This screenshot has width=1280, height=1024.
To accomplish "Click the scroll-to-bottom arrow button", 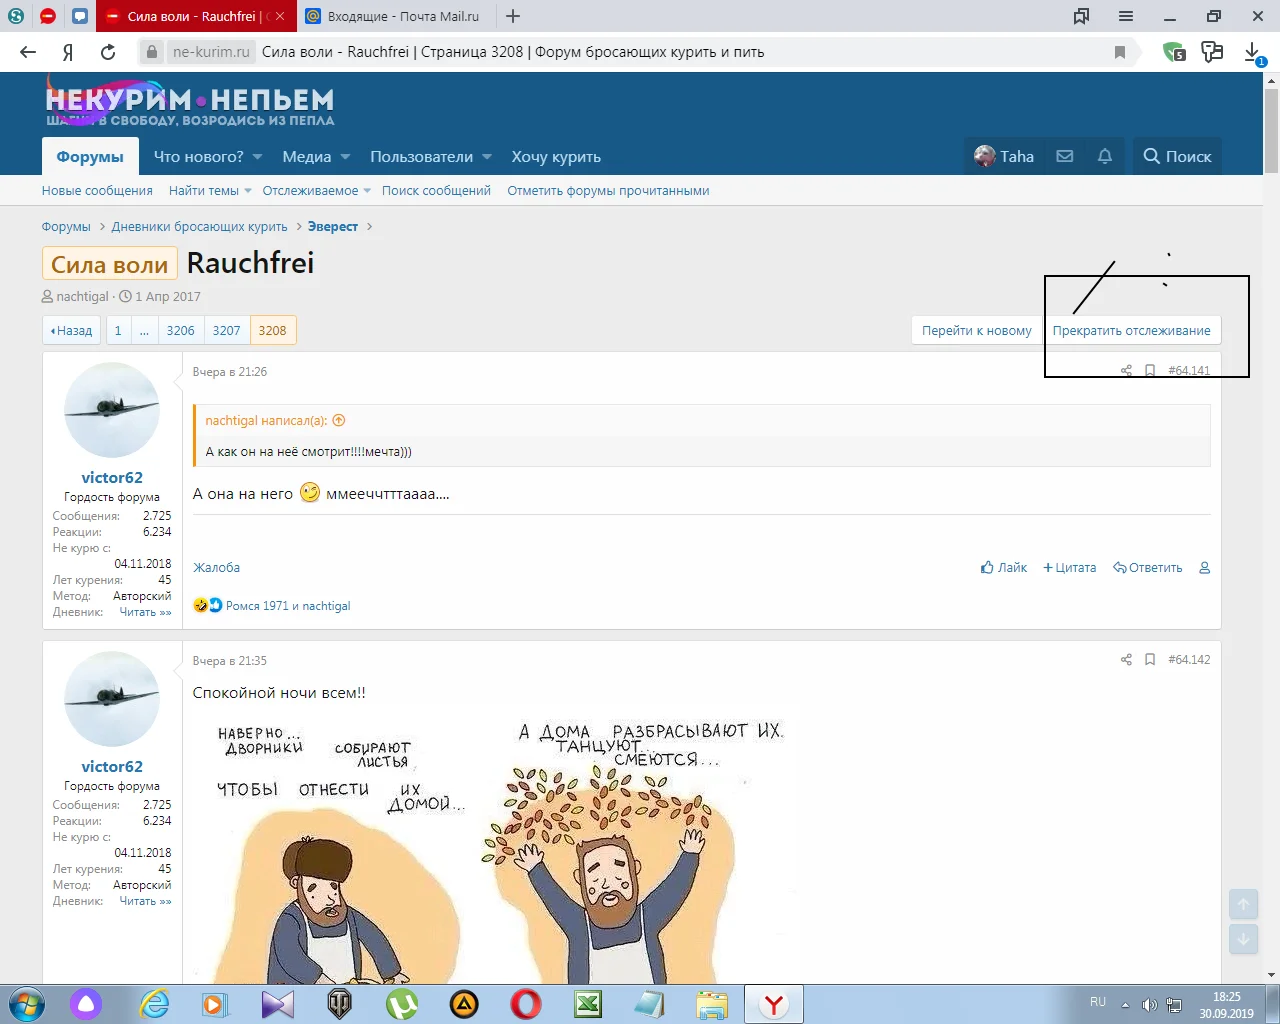I will [1243, 939].
